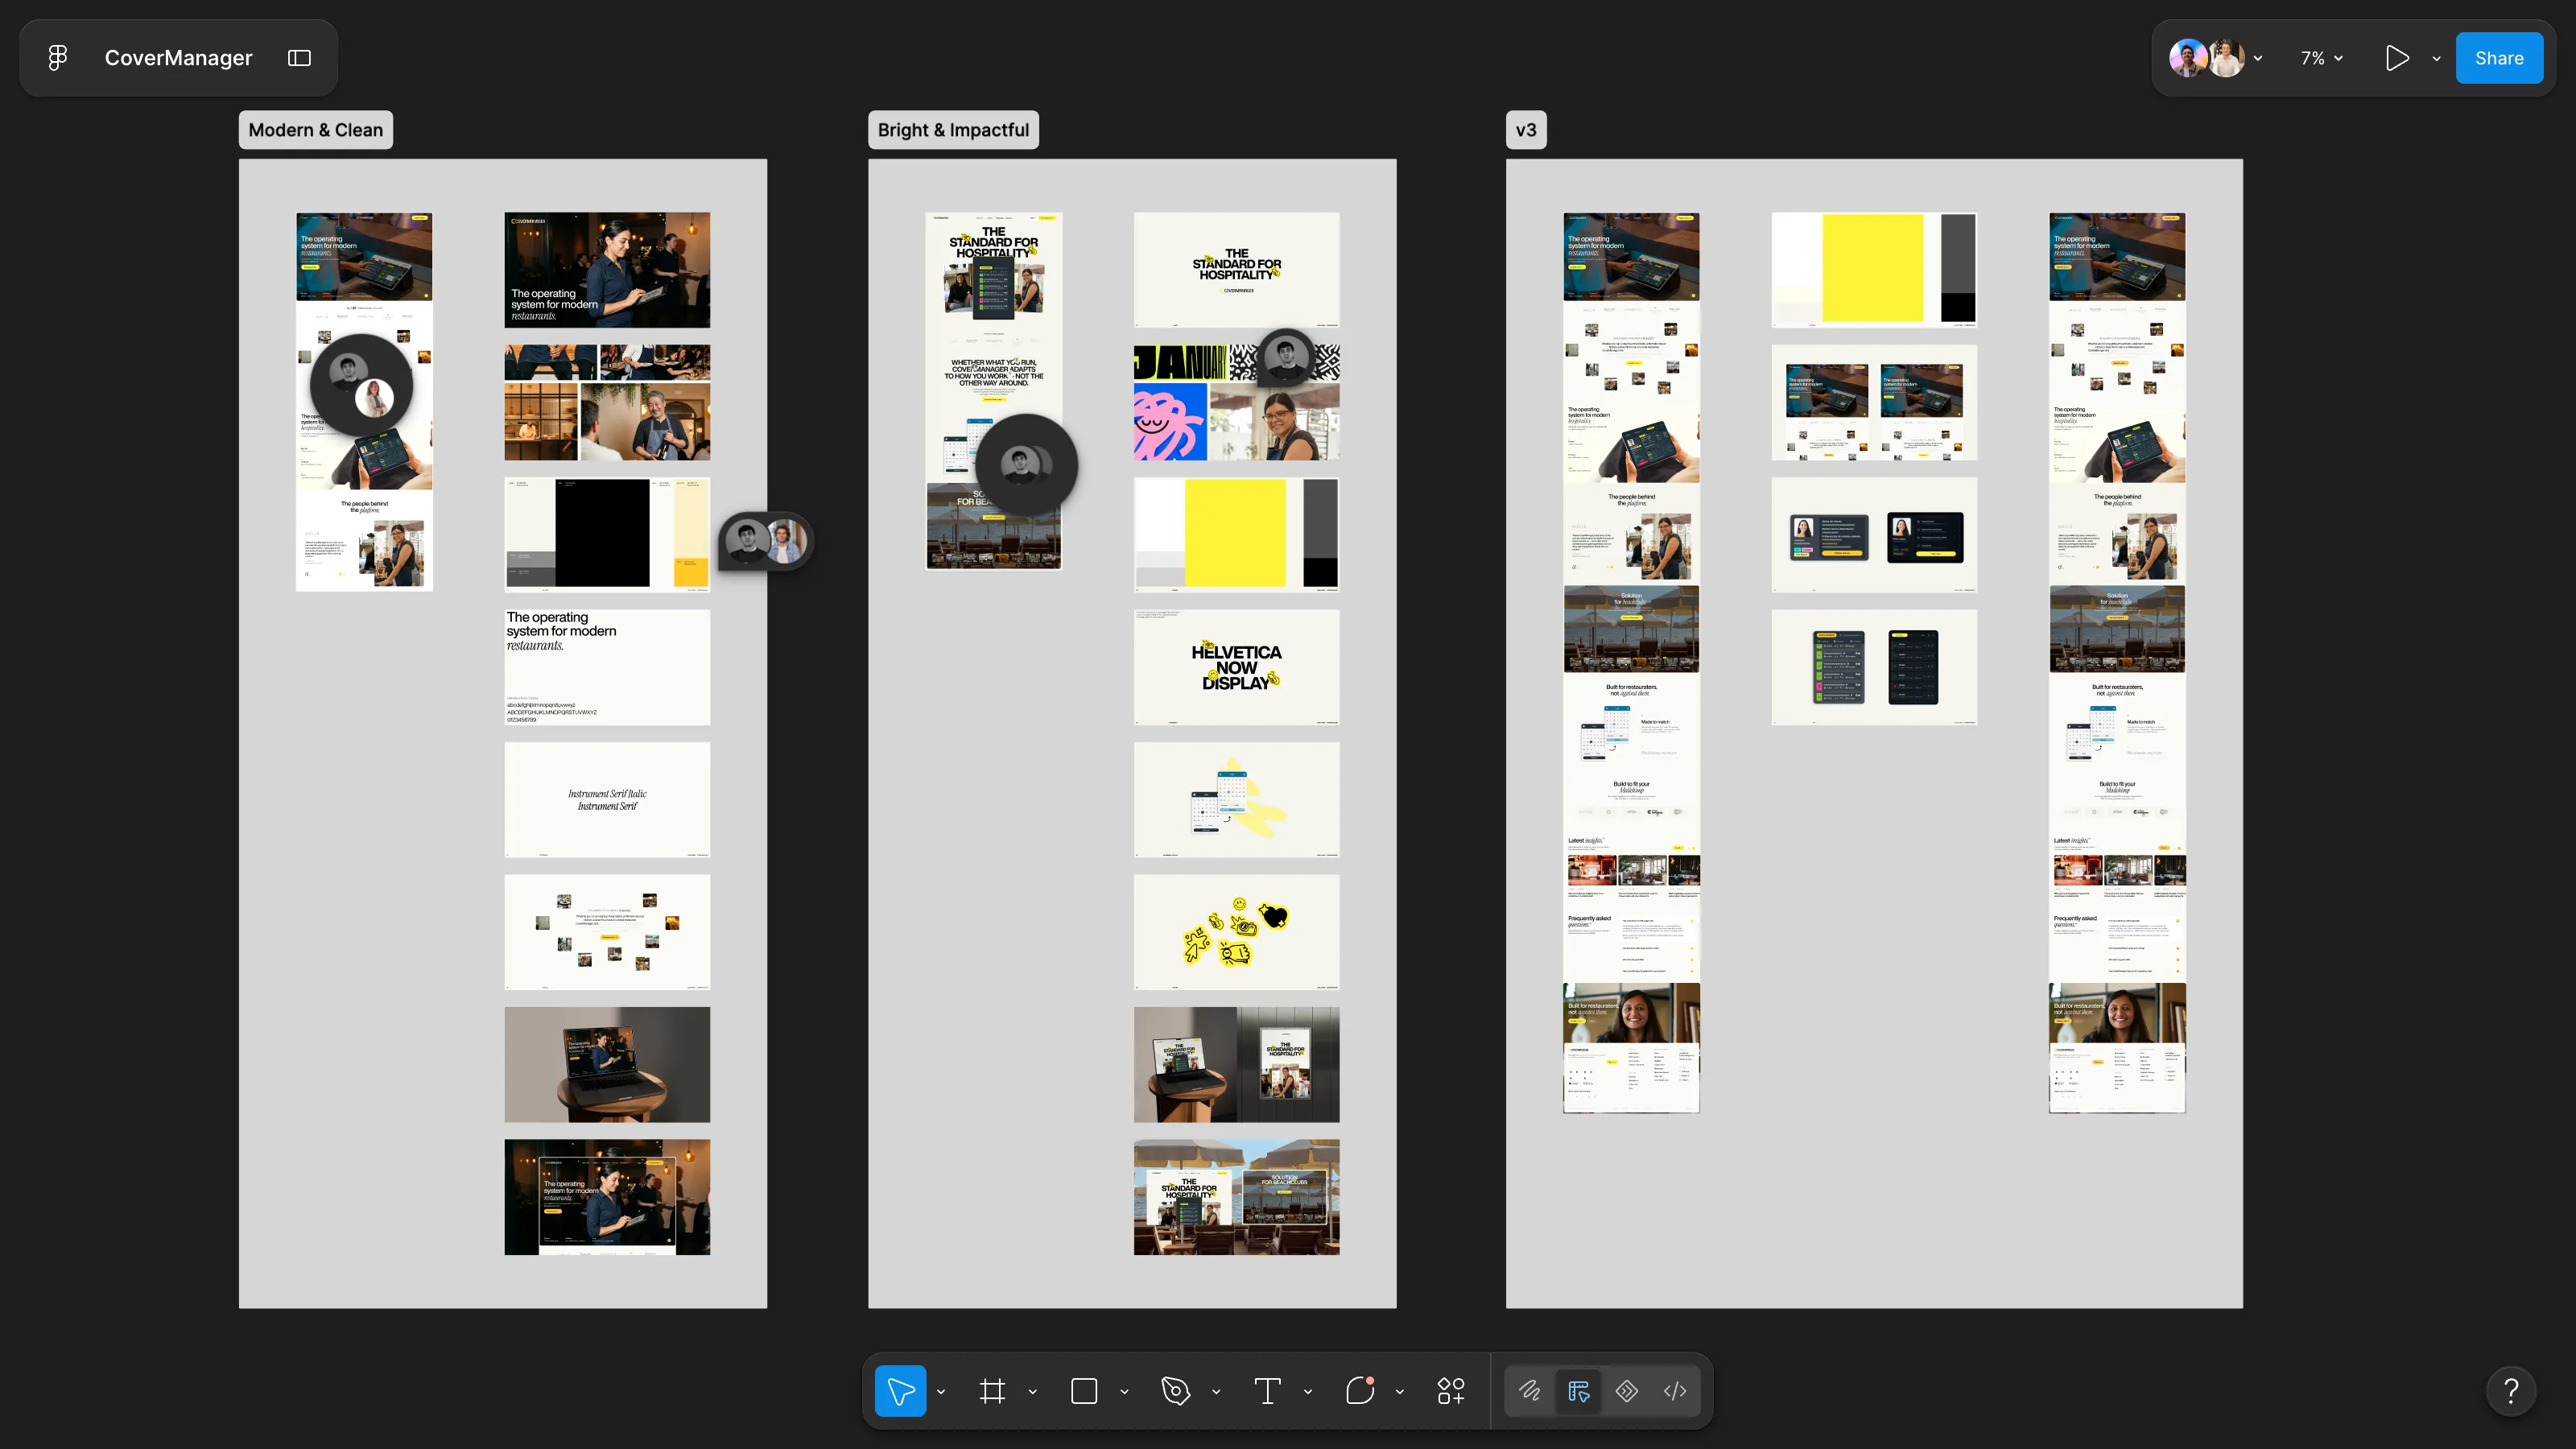This screenshot has width=2576, height=1449.
Task: Select the v3 dark profile cards frame
Action: pos(1874,535)
